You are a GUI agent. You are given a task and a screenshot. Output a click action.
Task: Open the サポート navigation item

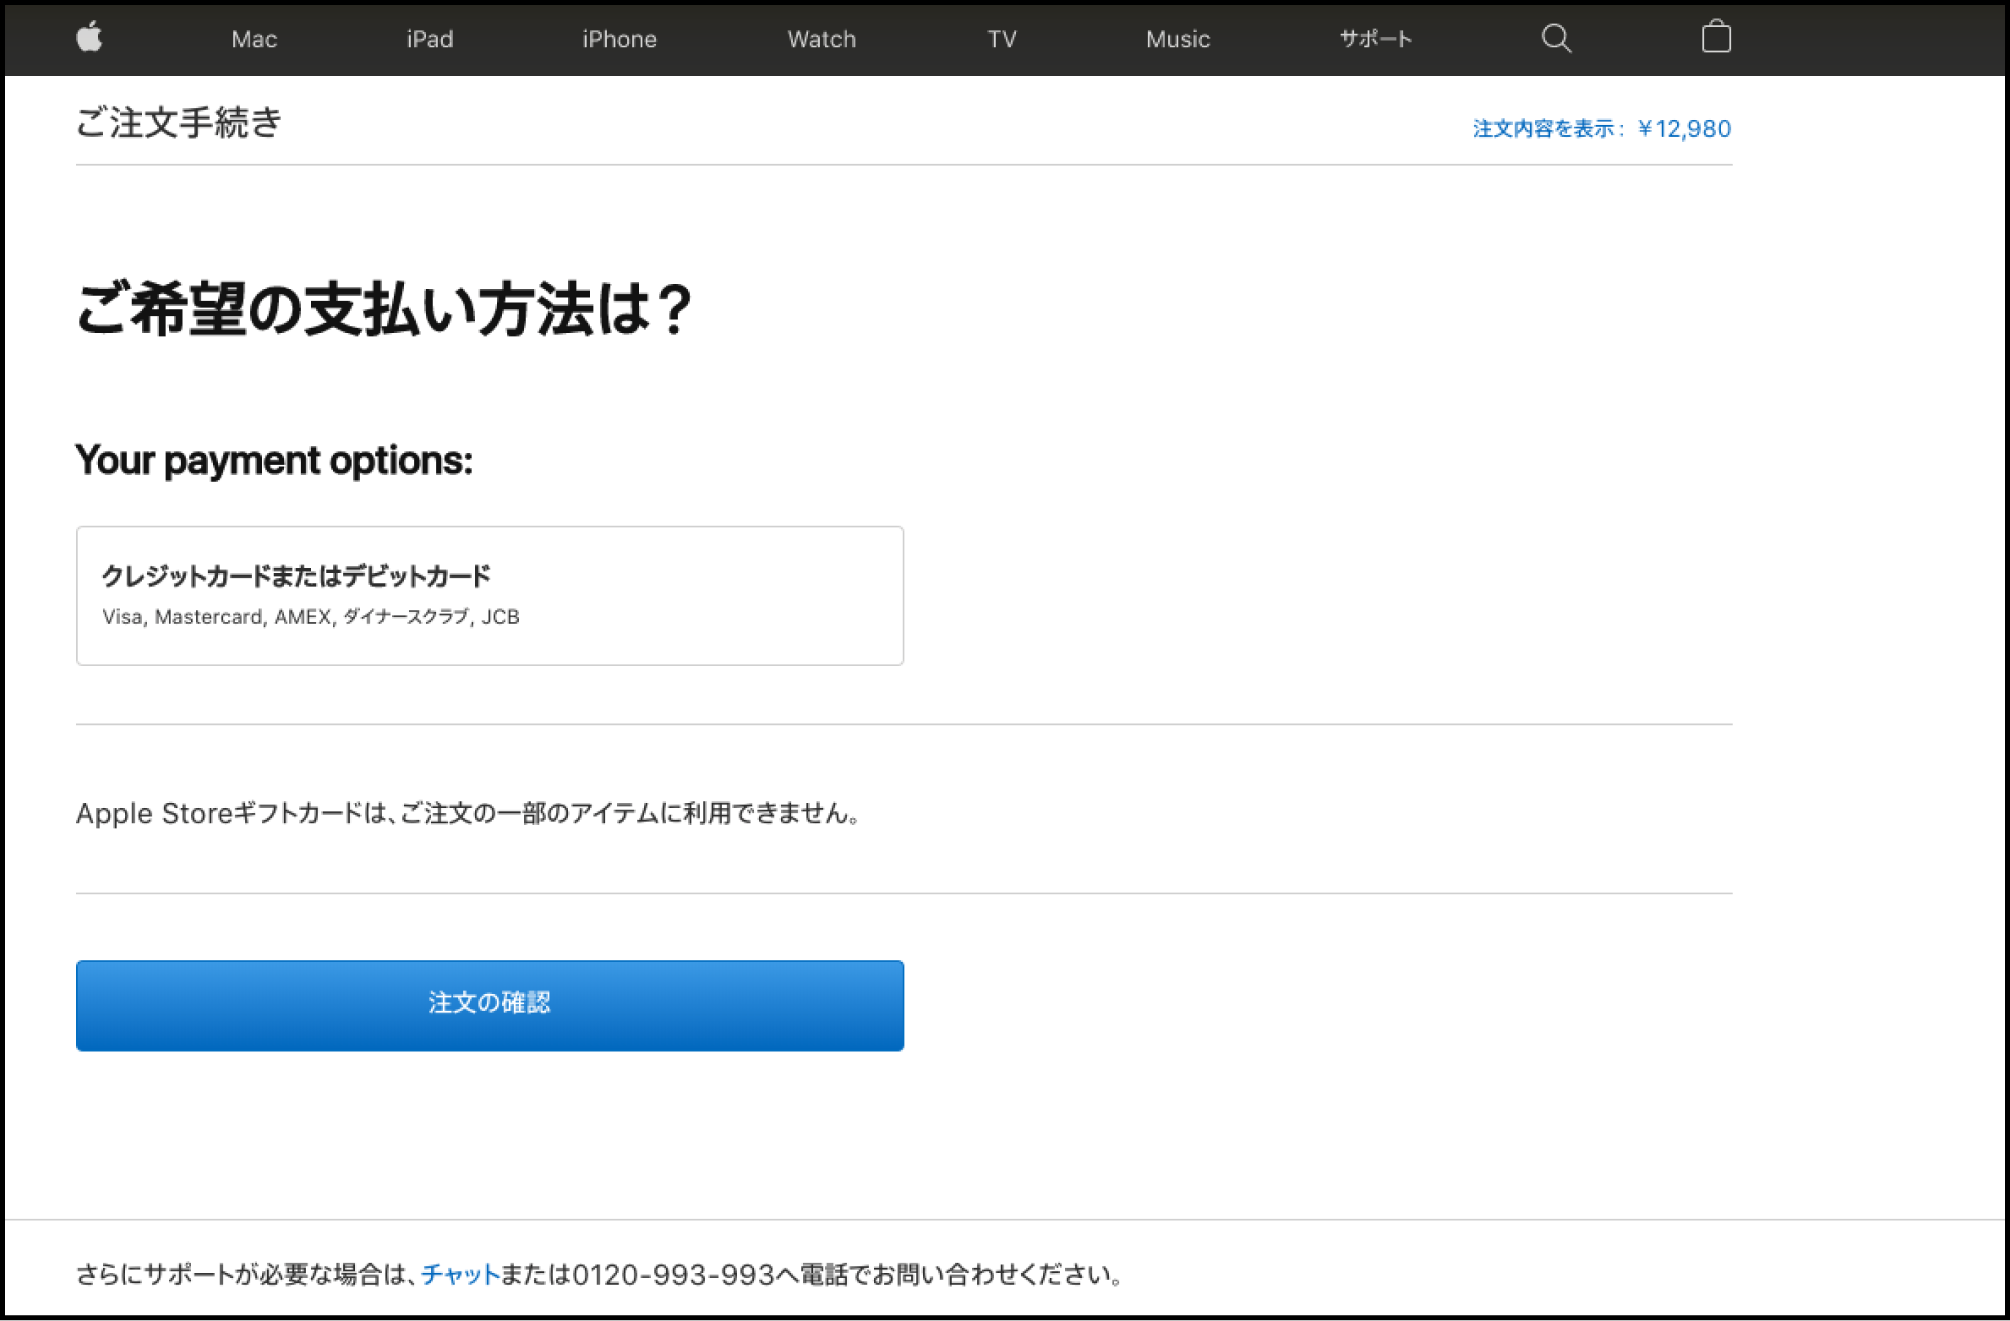1376,39
